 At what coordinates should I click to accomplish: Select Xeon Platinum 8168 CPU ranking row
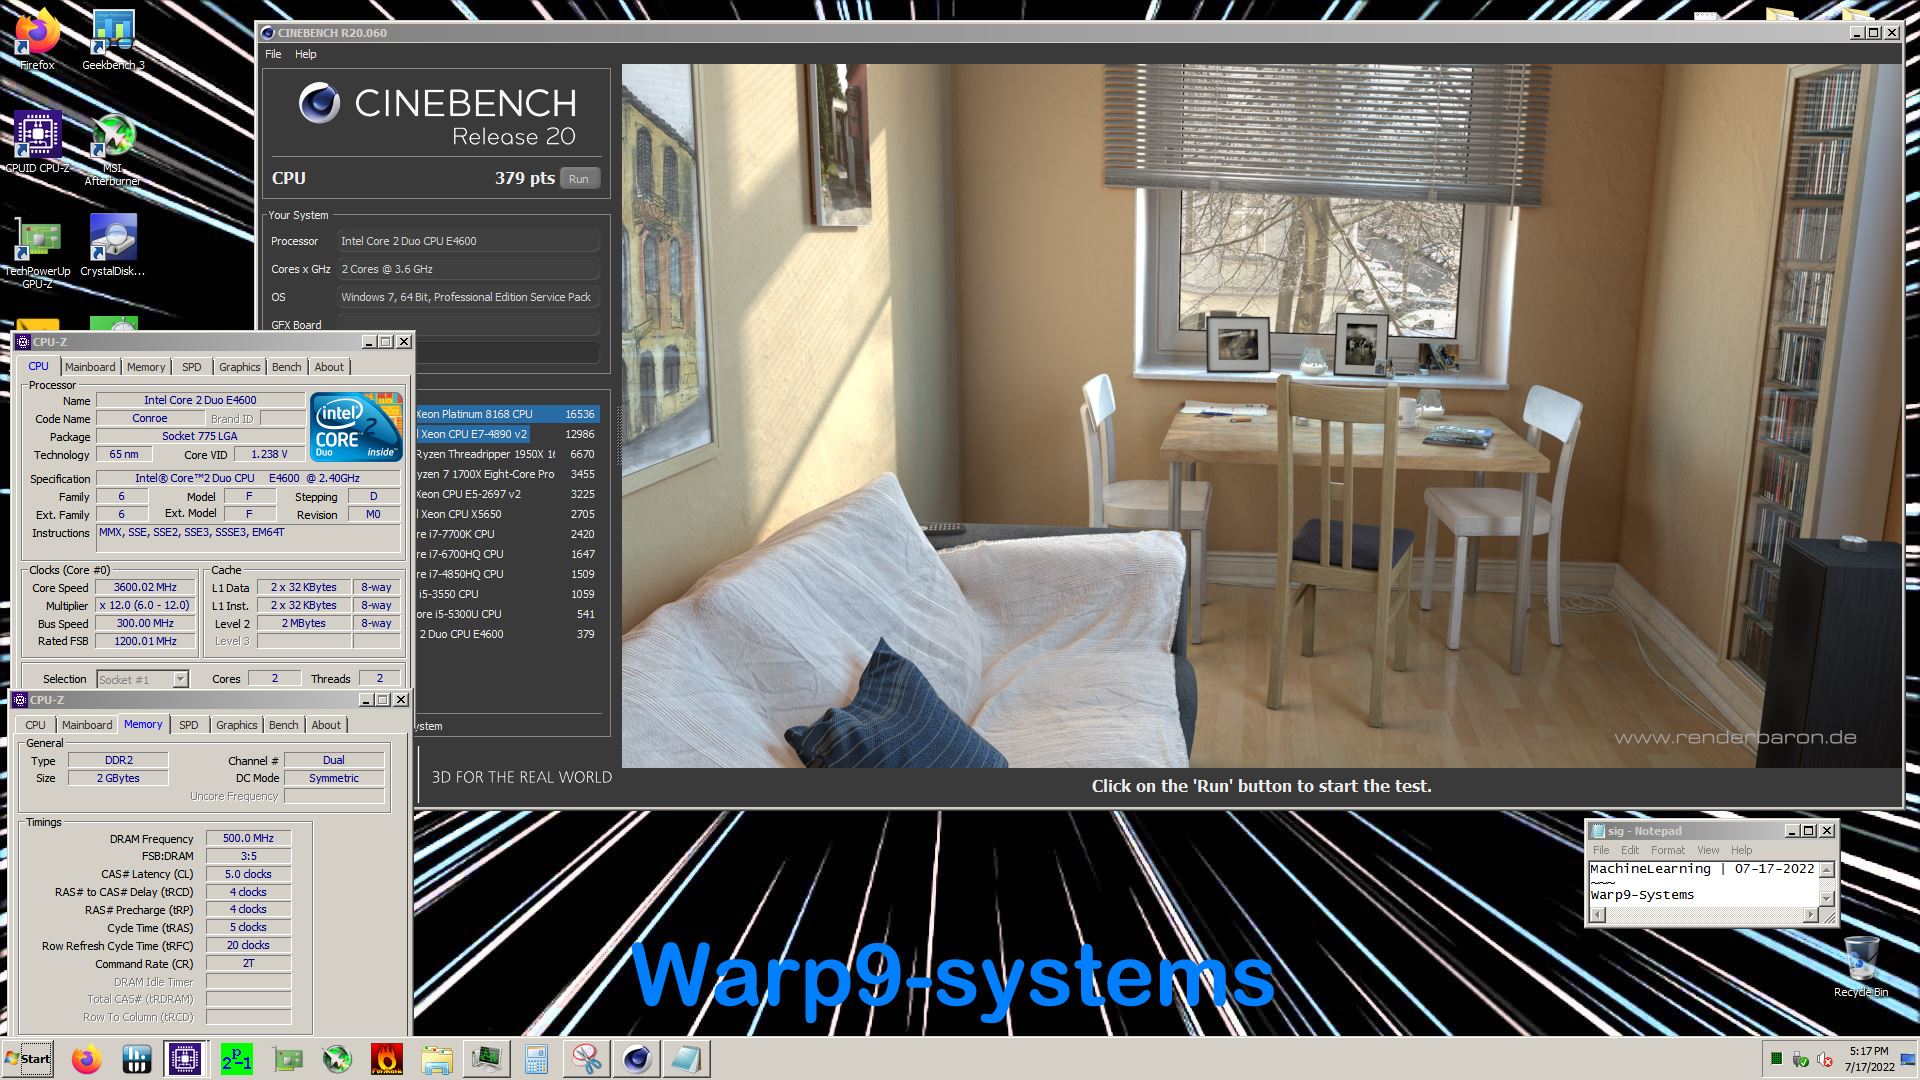click(x=506, y=414)
